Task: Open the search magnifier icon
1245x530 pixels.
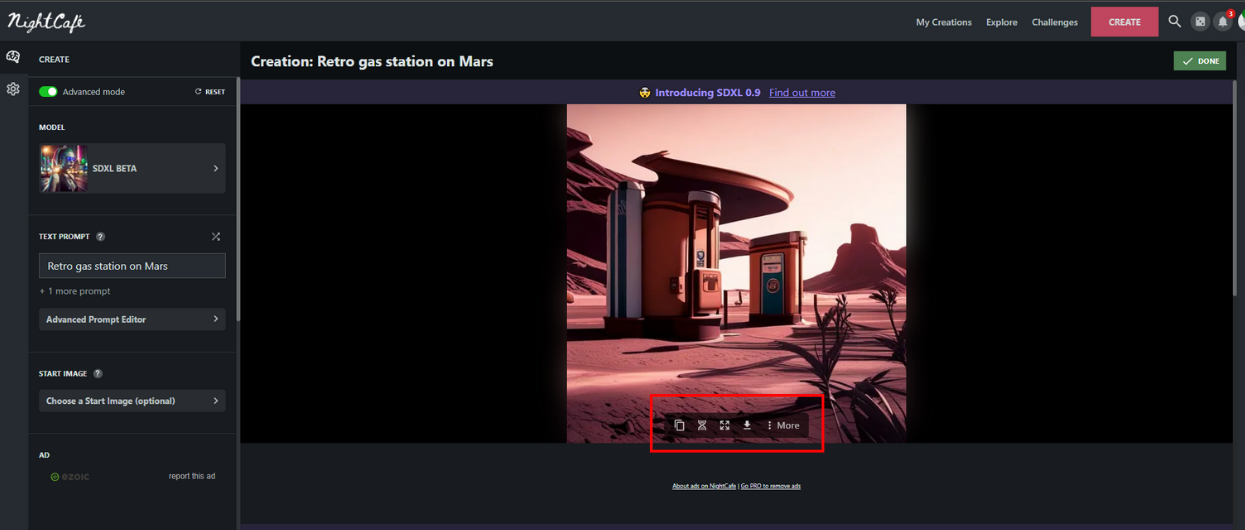Action: pyautogui.click(x=1175, y=21)
